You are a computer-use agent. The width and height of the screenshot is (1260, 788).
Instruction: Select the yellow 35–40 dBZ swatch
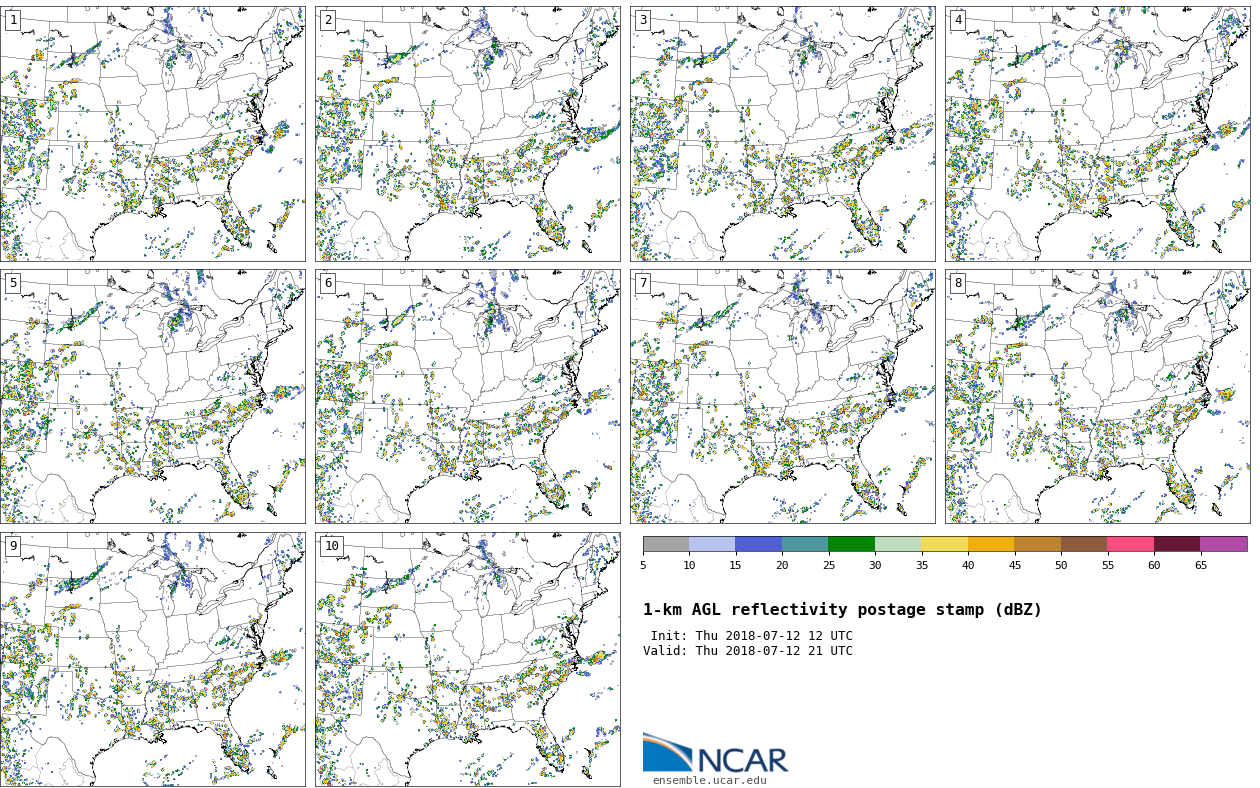[x=944, y=544]
